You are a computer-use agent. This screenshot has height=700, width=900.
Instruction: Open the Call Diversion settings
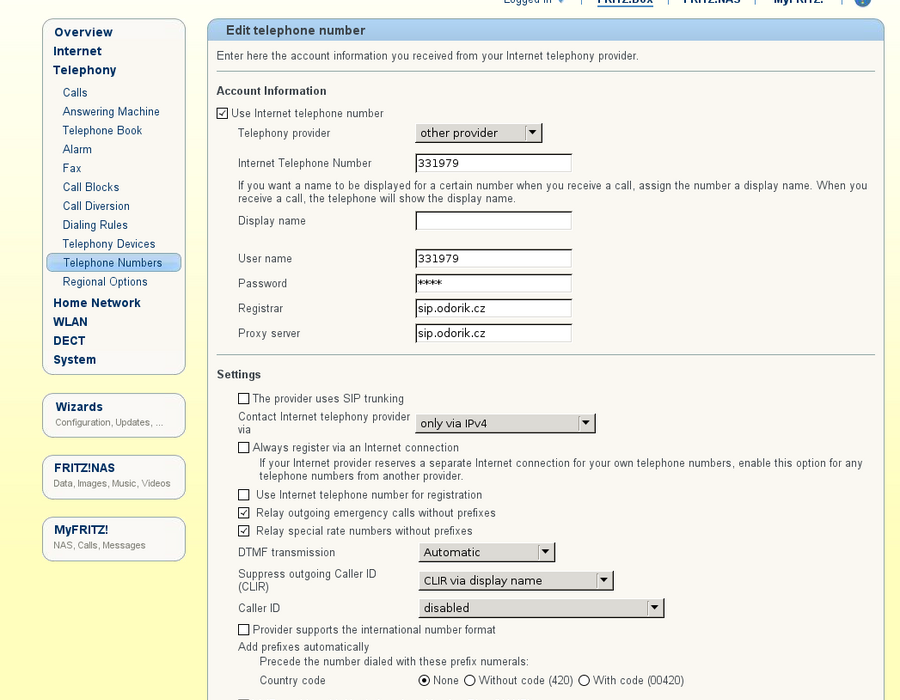tap(96, 206)
